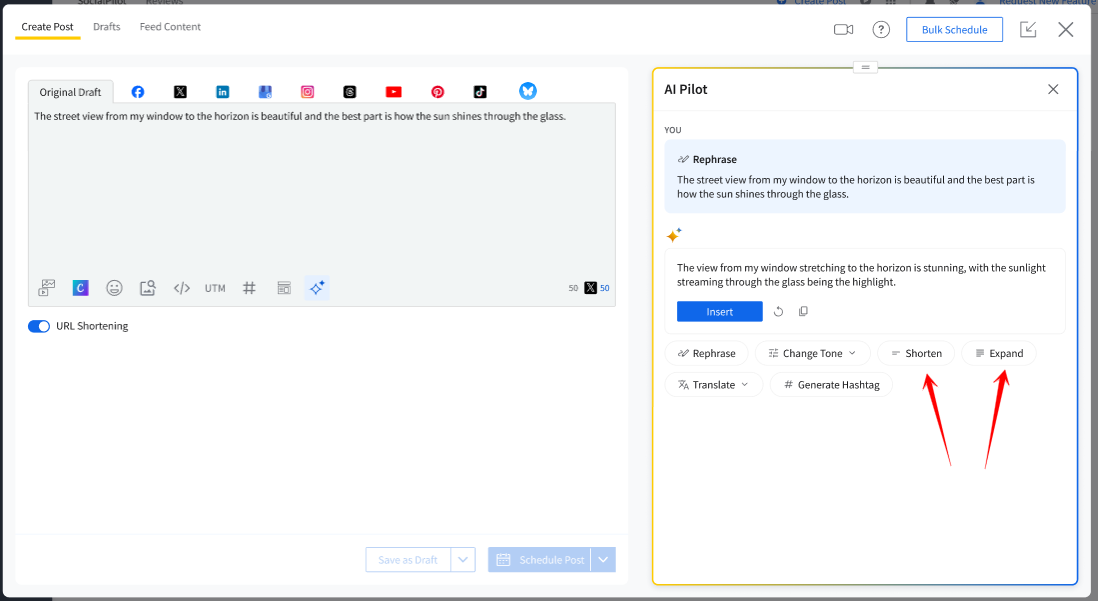The height and width of the screenshot is (601, 1098).
Task: Open the add media icon
Action: click(47, 288)
